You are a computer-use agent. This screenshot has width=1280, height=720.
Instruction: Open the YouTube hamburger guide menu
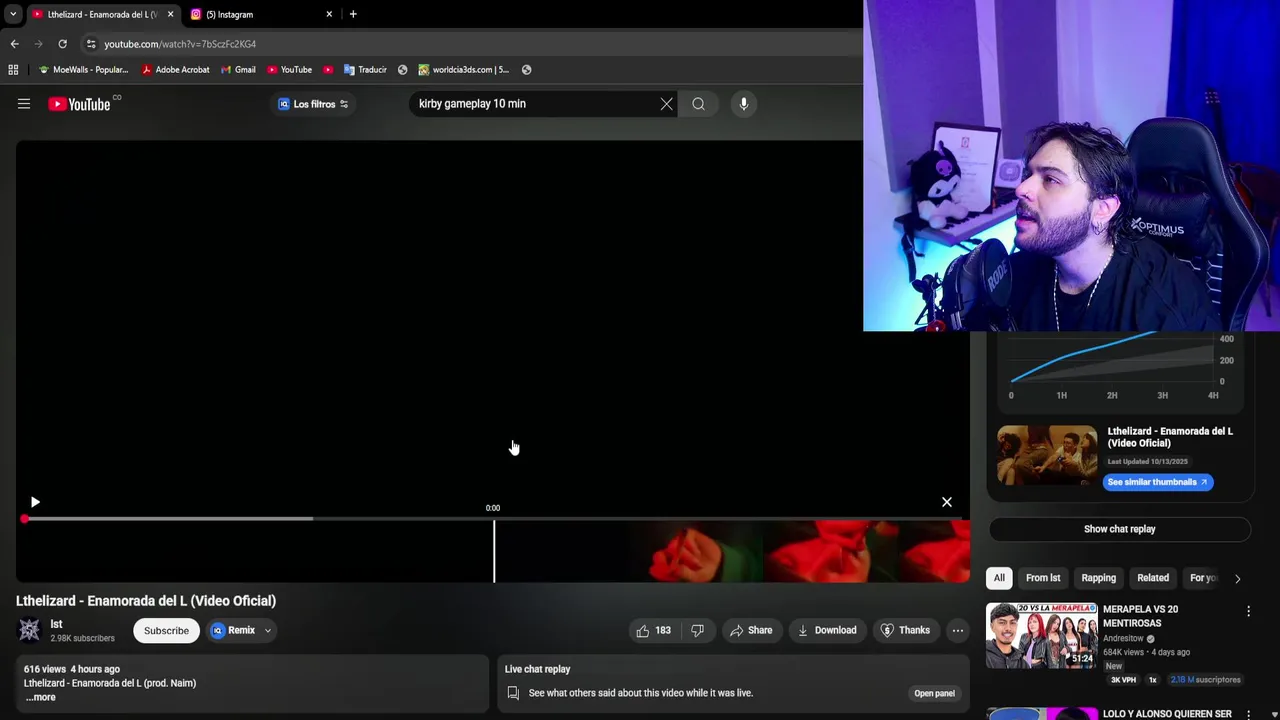pyautogui.click(x=24, y=104)
